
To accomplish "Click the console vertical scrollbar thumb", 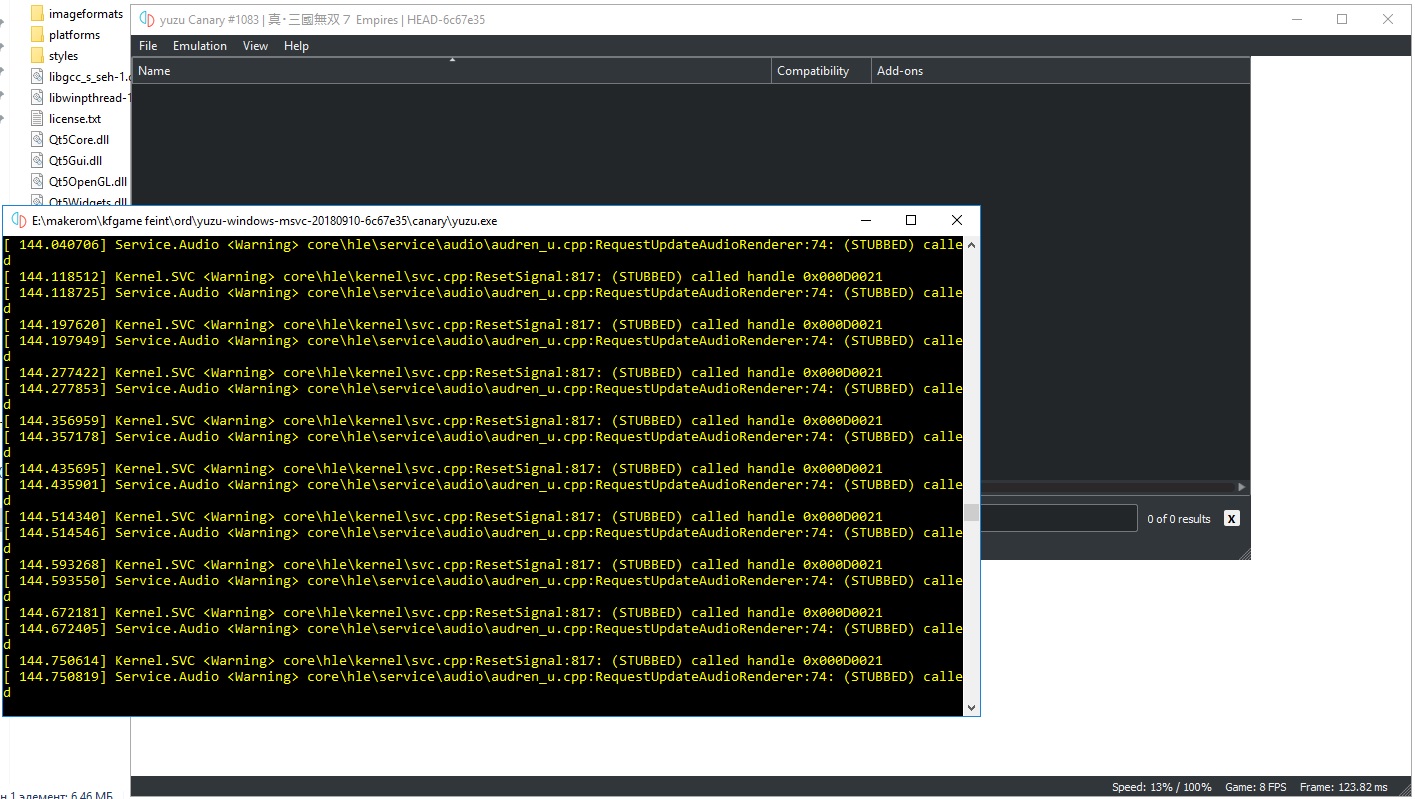I will click(971, 513).
